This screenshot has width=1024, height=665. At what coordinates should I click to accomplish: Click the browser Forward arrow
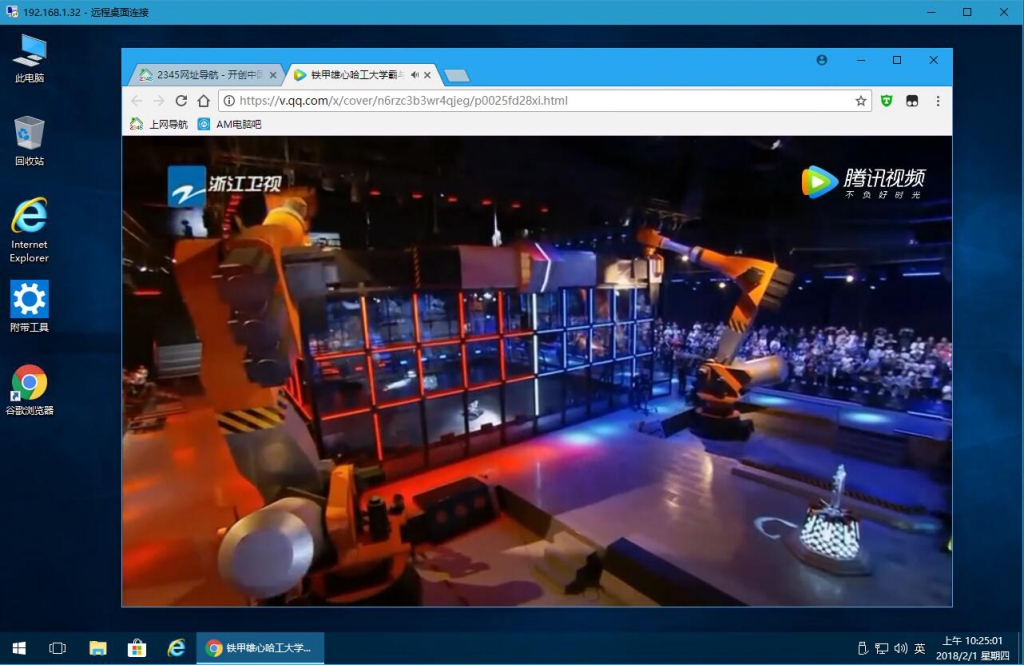(x=159, y=101)
